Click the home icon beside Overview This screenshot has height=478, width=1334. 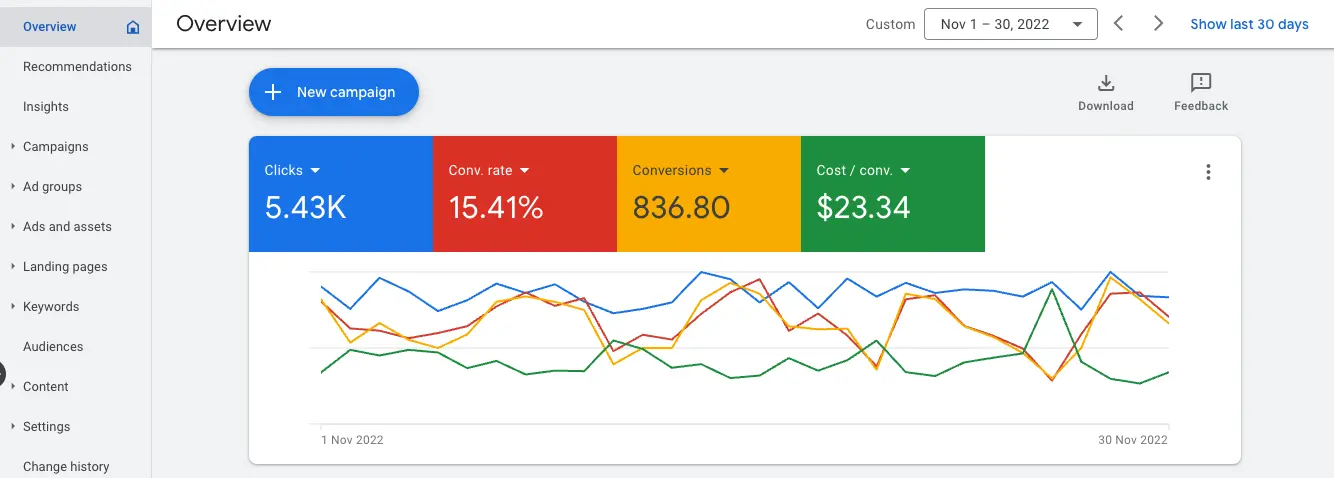click(x=133, y=27)
